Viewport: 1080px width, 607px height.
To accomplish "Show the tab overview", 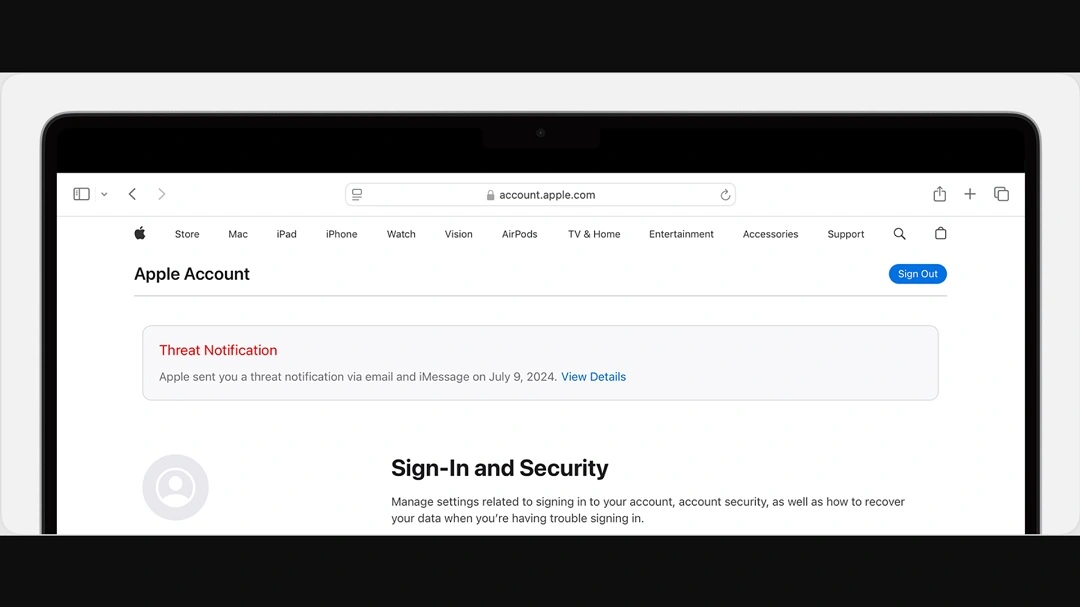I will [1001, 193].
